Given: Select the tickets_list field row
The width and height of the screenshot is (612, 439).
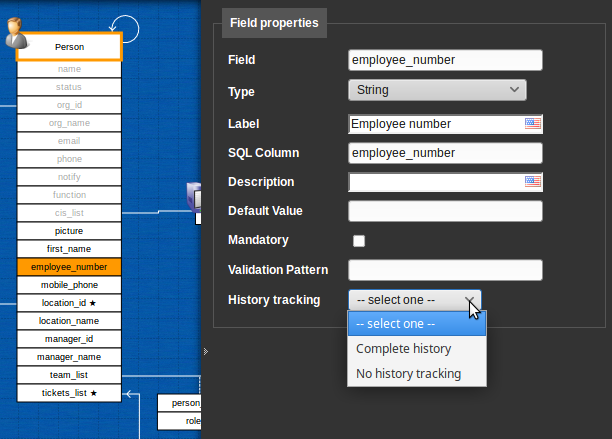Looking at the screenshot, I should click(x=69, y=393).
